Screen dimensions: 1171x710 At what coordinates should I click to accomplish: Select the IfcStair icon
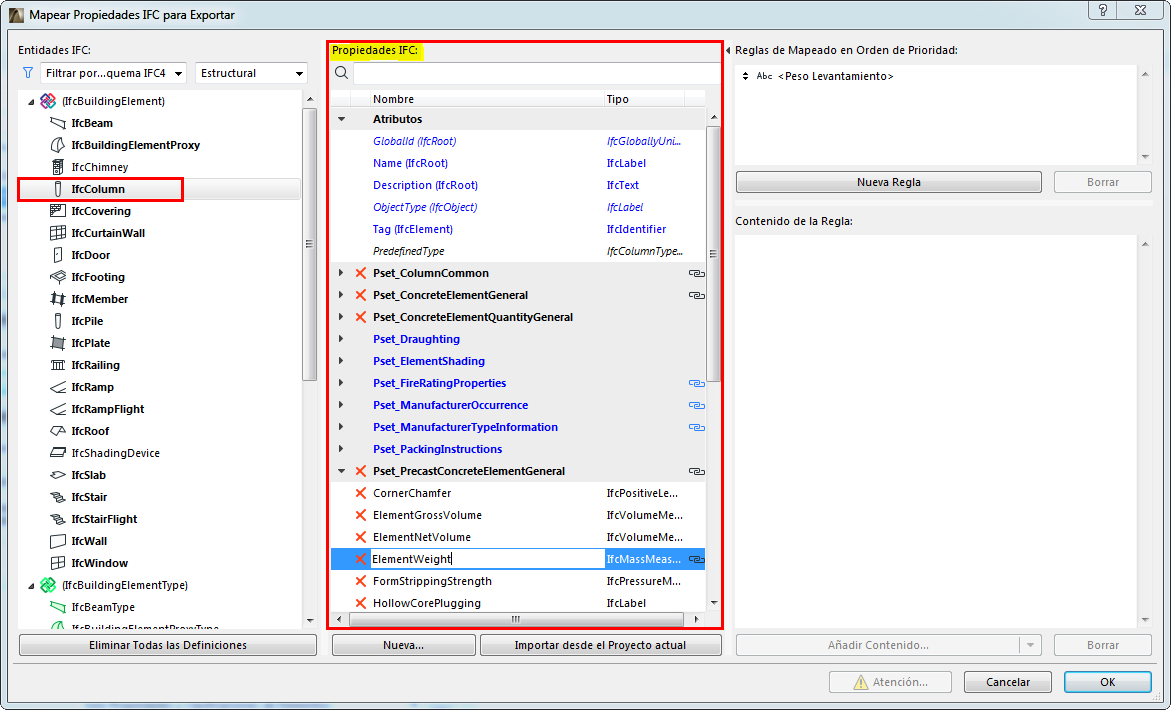58,497
